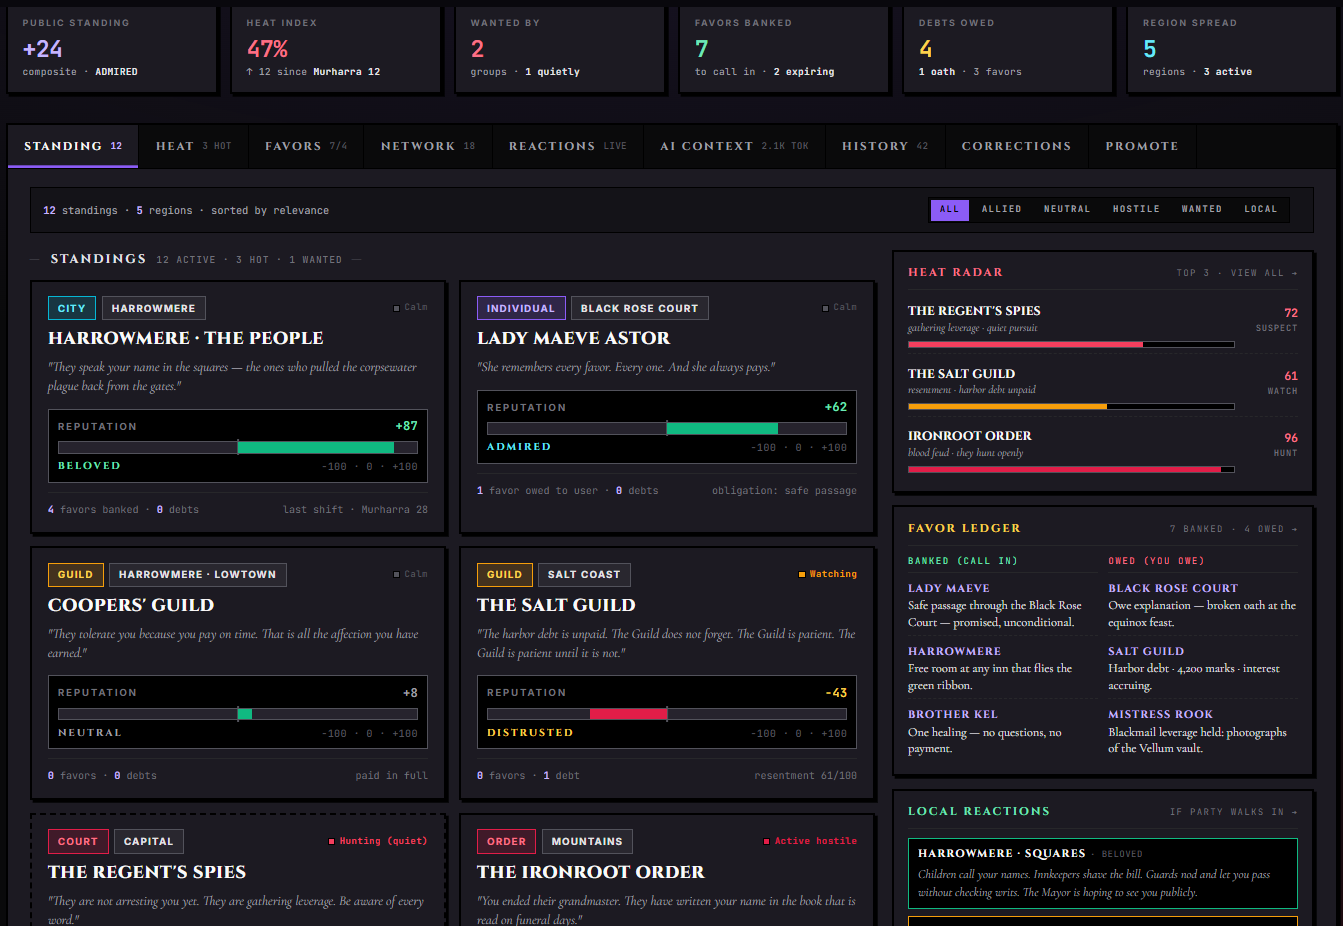Open the Region Spread stat card
The width and height of the screenshot is (1343, 926).
point(1232,49)
